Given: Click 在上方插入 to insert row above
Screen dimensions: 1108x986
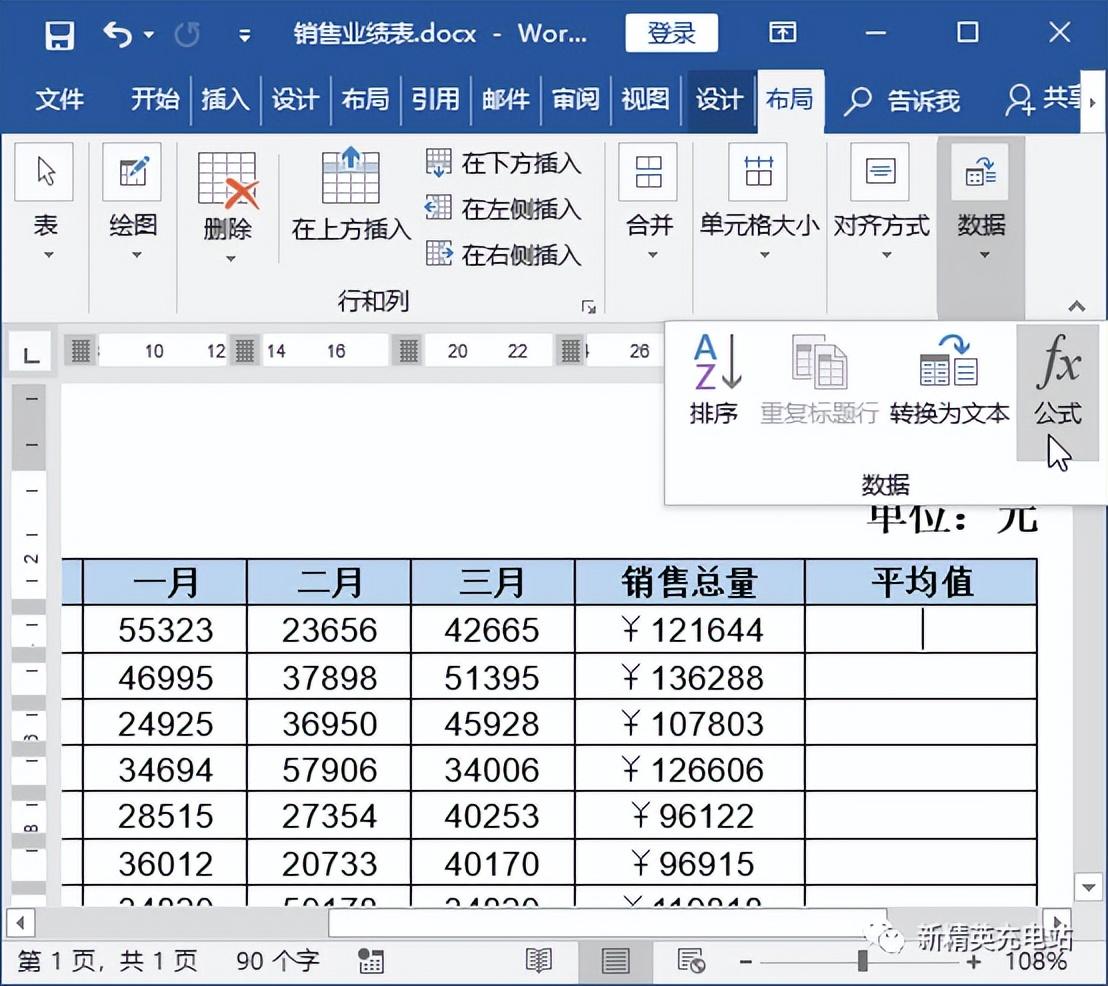Looking at the screenshot, I should pos(347,200).
